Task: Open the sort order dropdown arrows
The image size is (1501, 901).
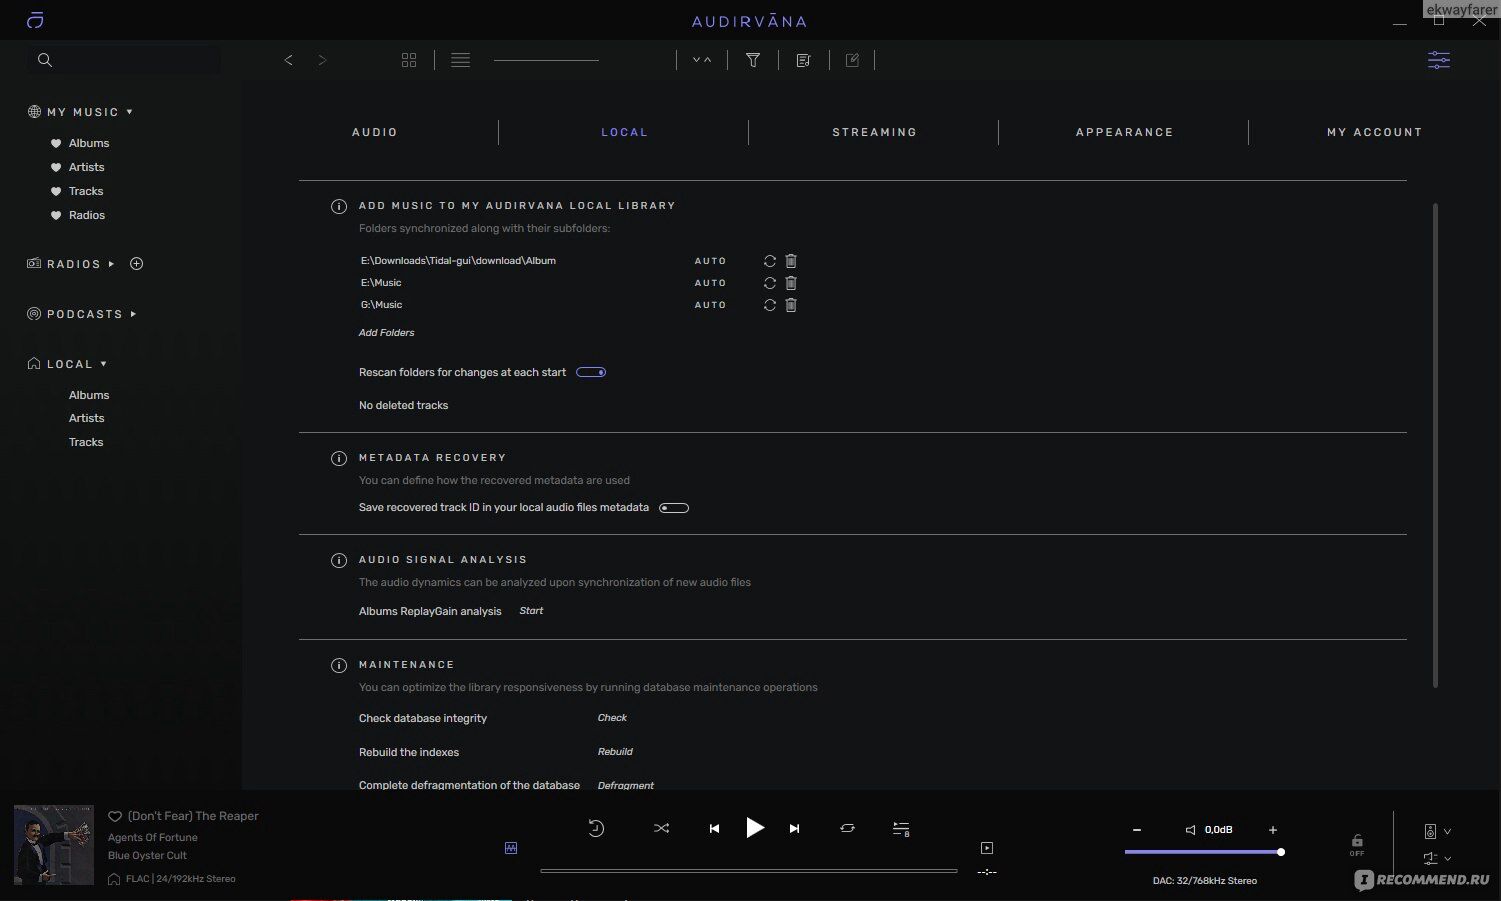Action: click(702, 60)
